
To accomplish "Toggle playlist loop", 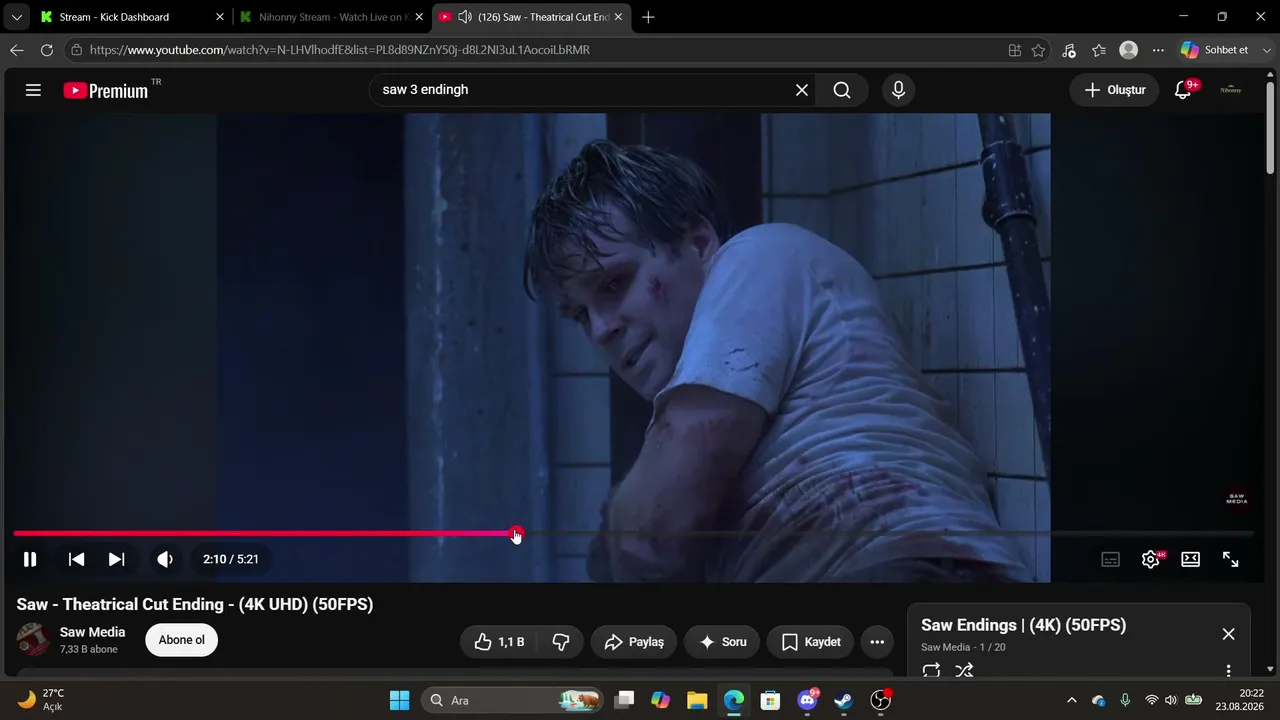I will pyautogui.click(x=931, y=671).
